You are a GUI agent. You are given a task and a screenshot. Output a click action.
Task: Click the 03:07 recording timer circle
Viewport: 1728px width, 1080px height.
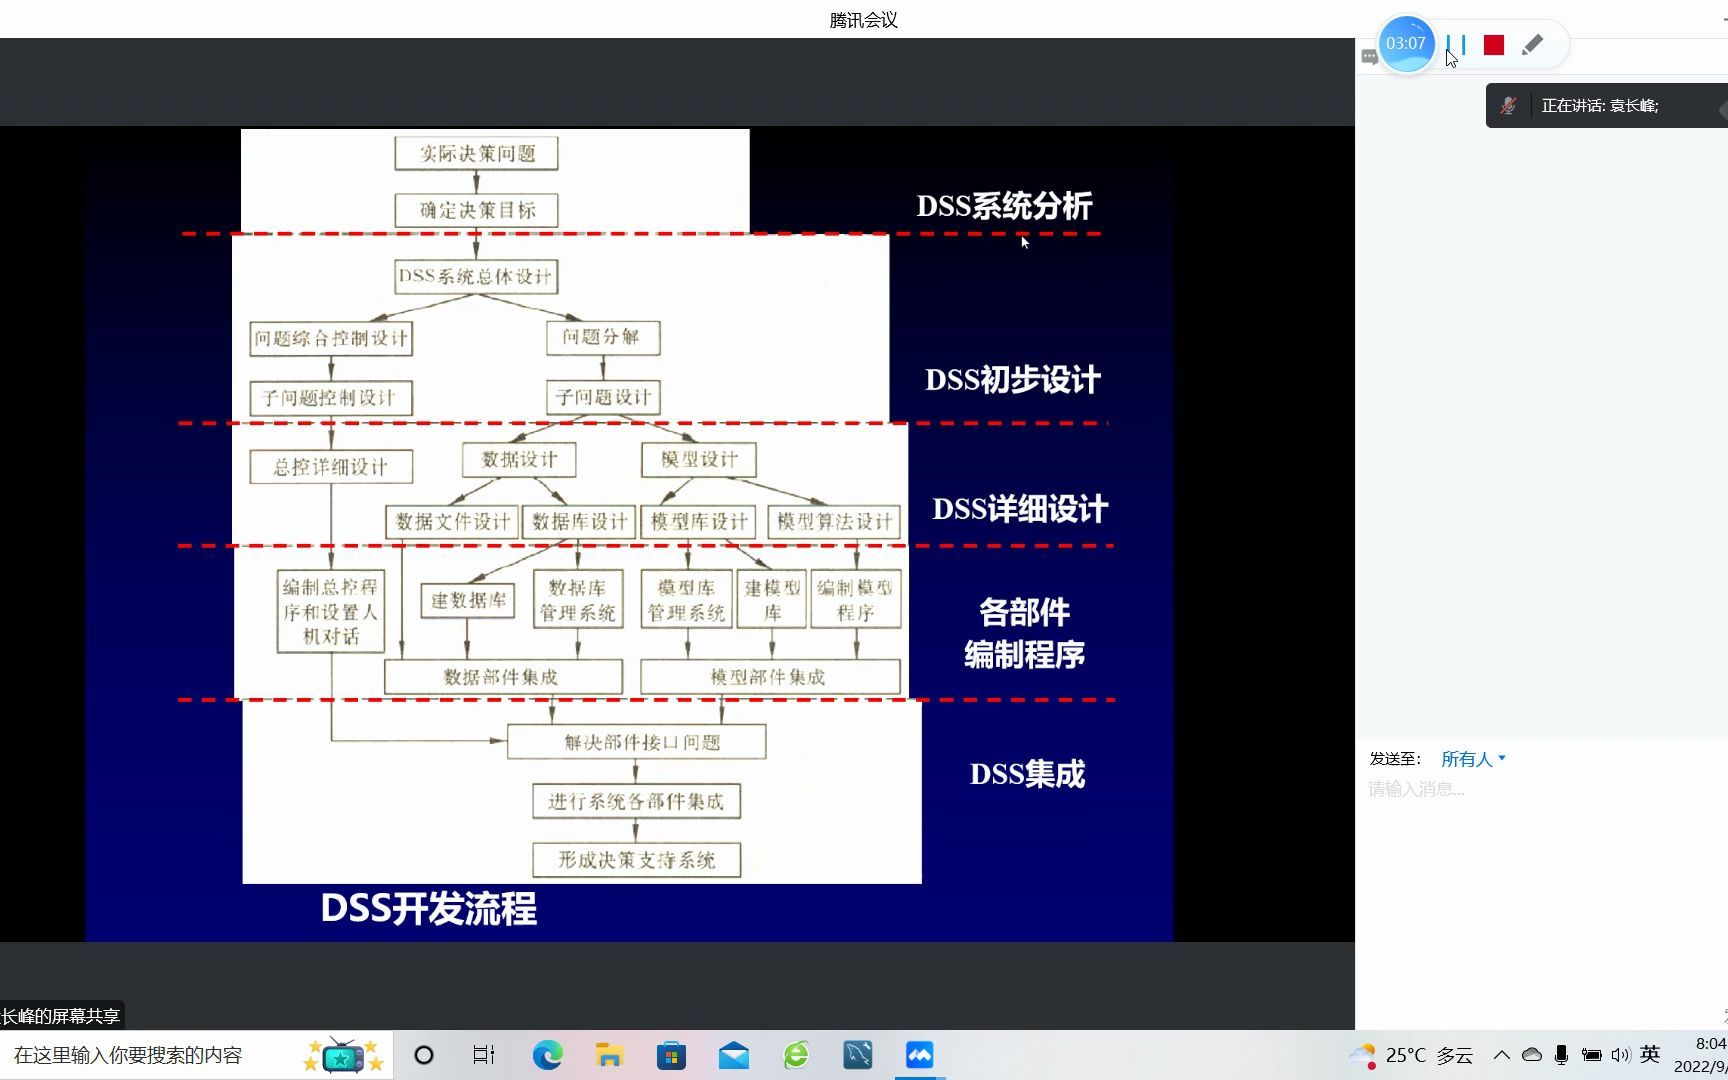pyautogui.click(x=1406, y=44)
